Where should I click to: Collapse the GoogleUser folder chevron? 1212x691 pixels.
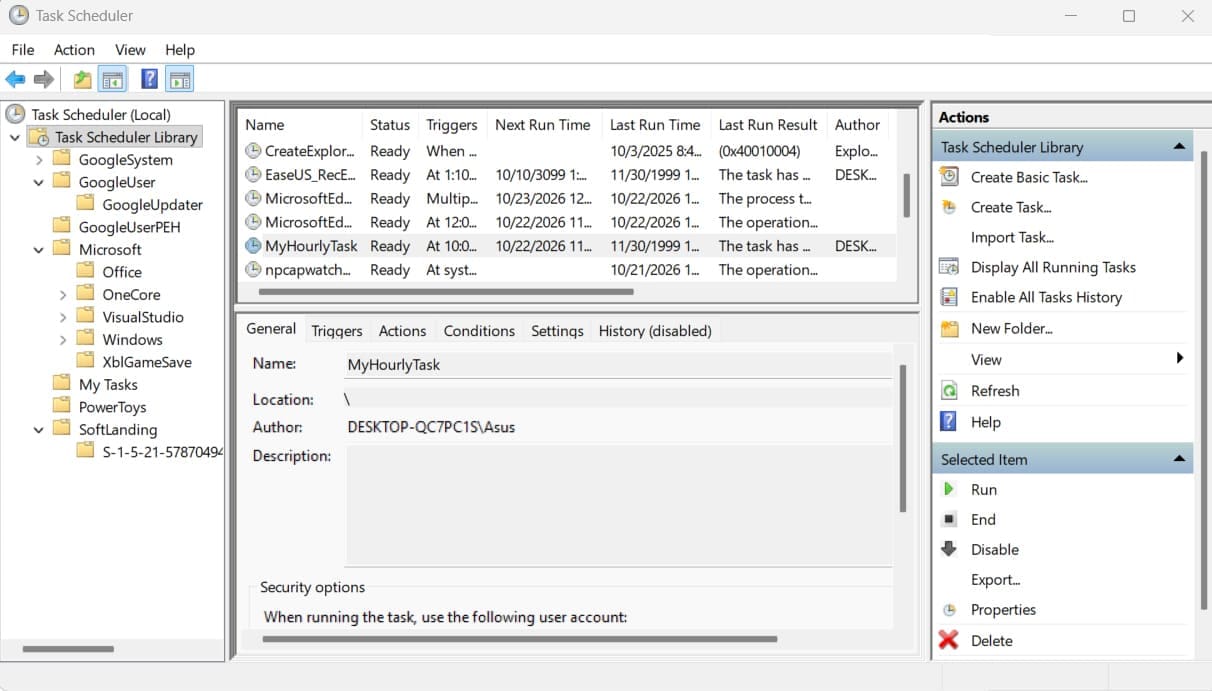(39, 182)
